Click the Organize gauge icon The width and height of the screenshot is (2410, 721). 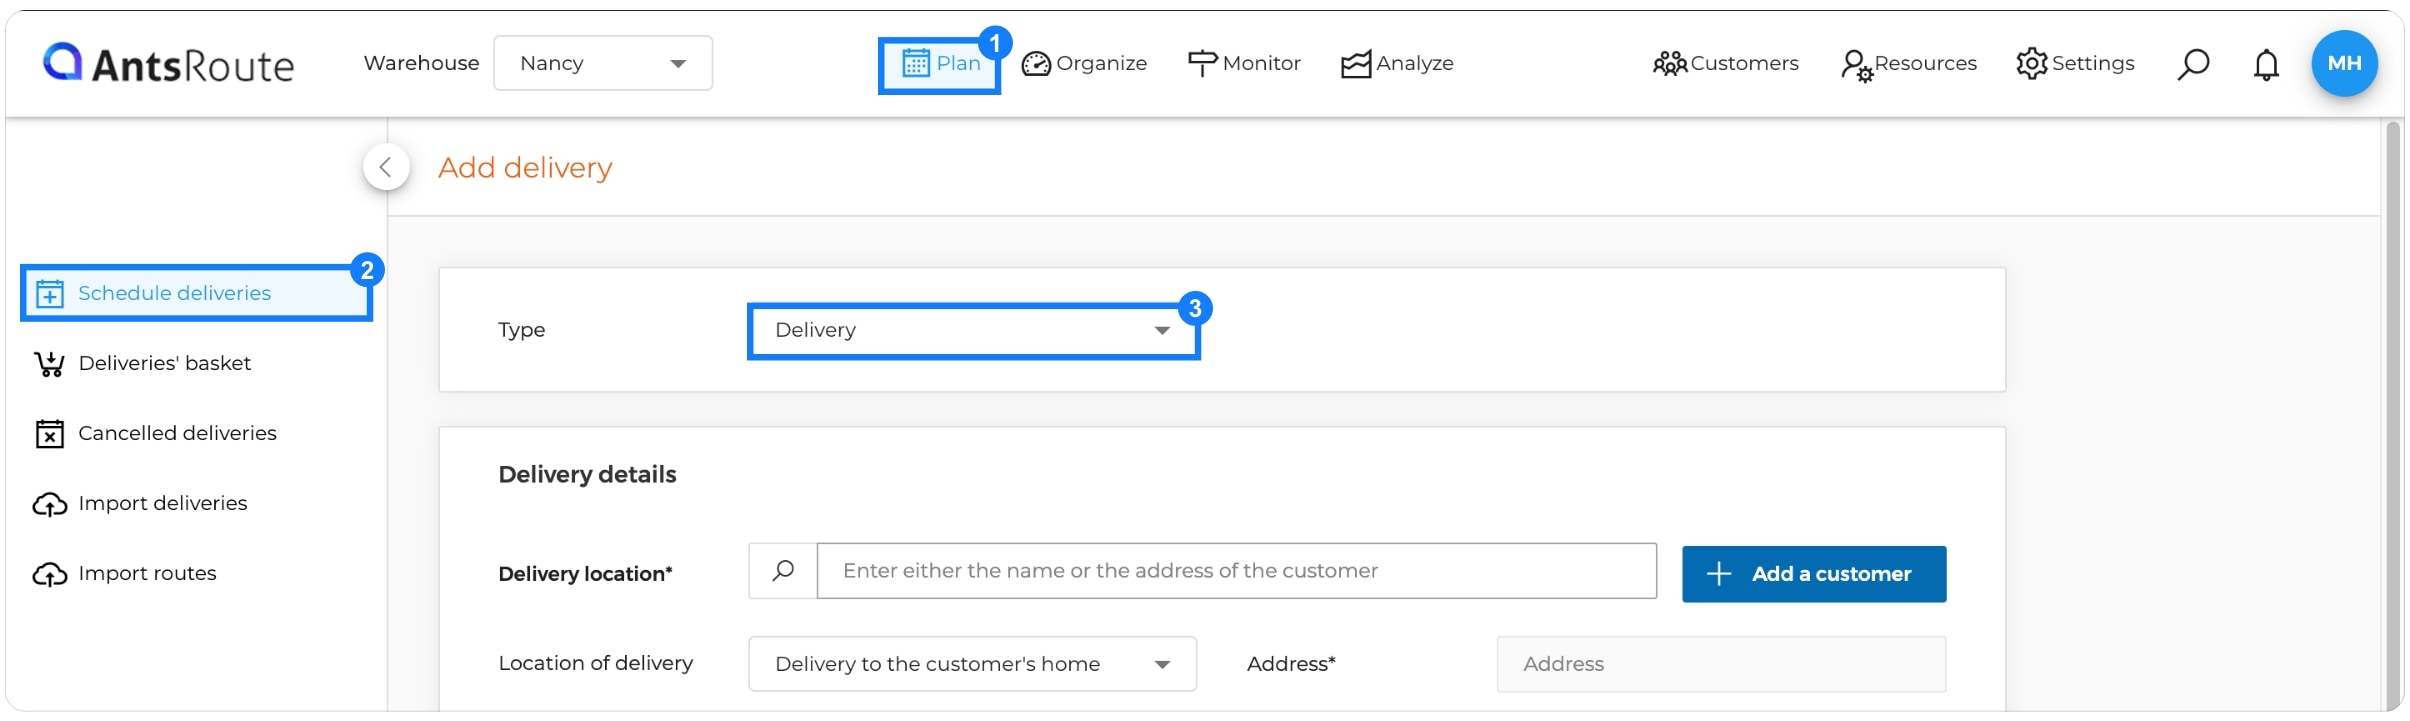click(x=1036, y=64)
